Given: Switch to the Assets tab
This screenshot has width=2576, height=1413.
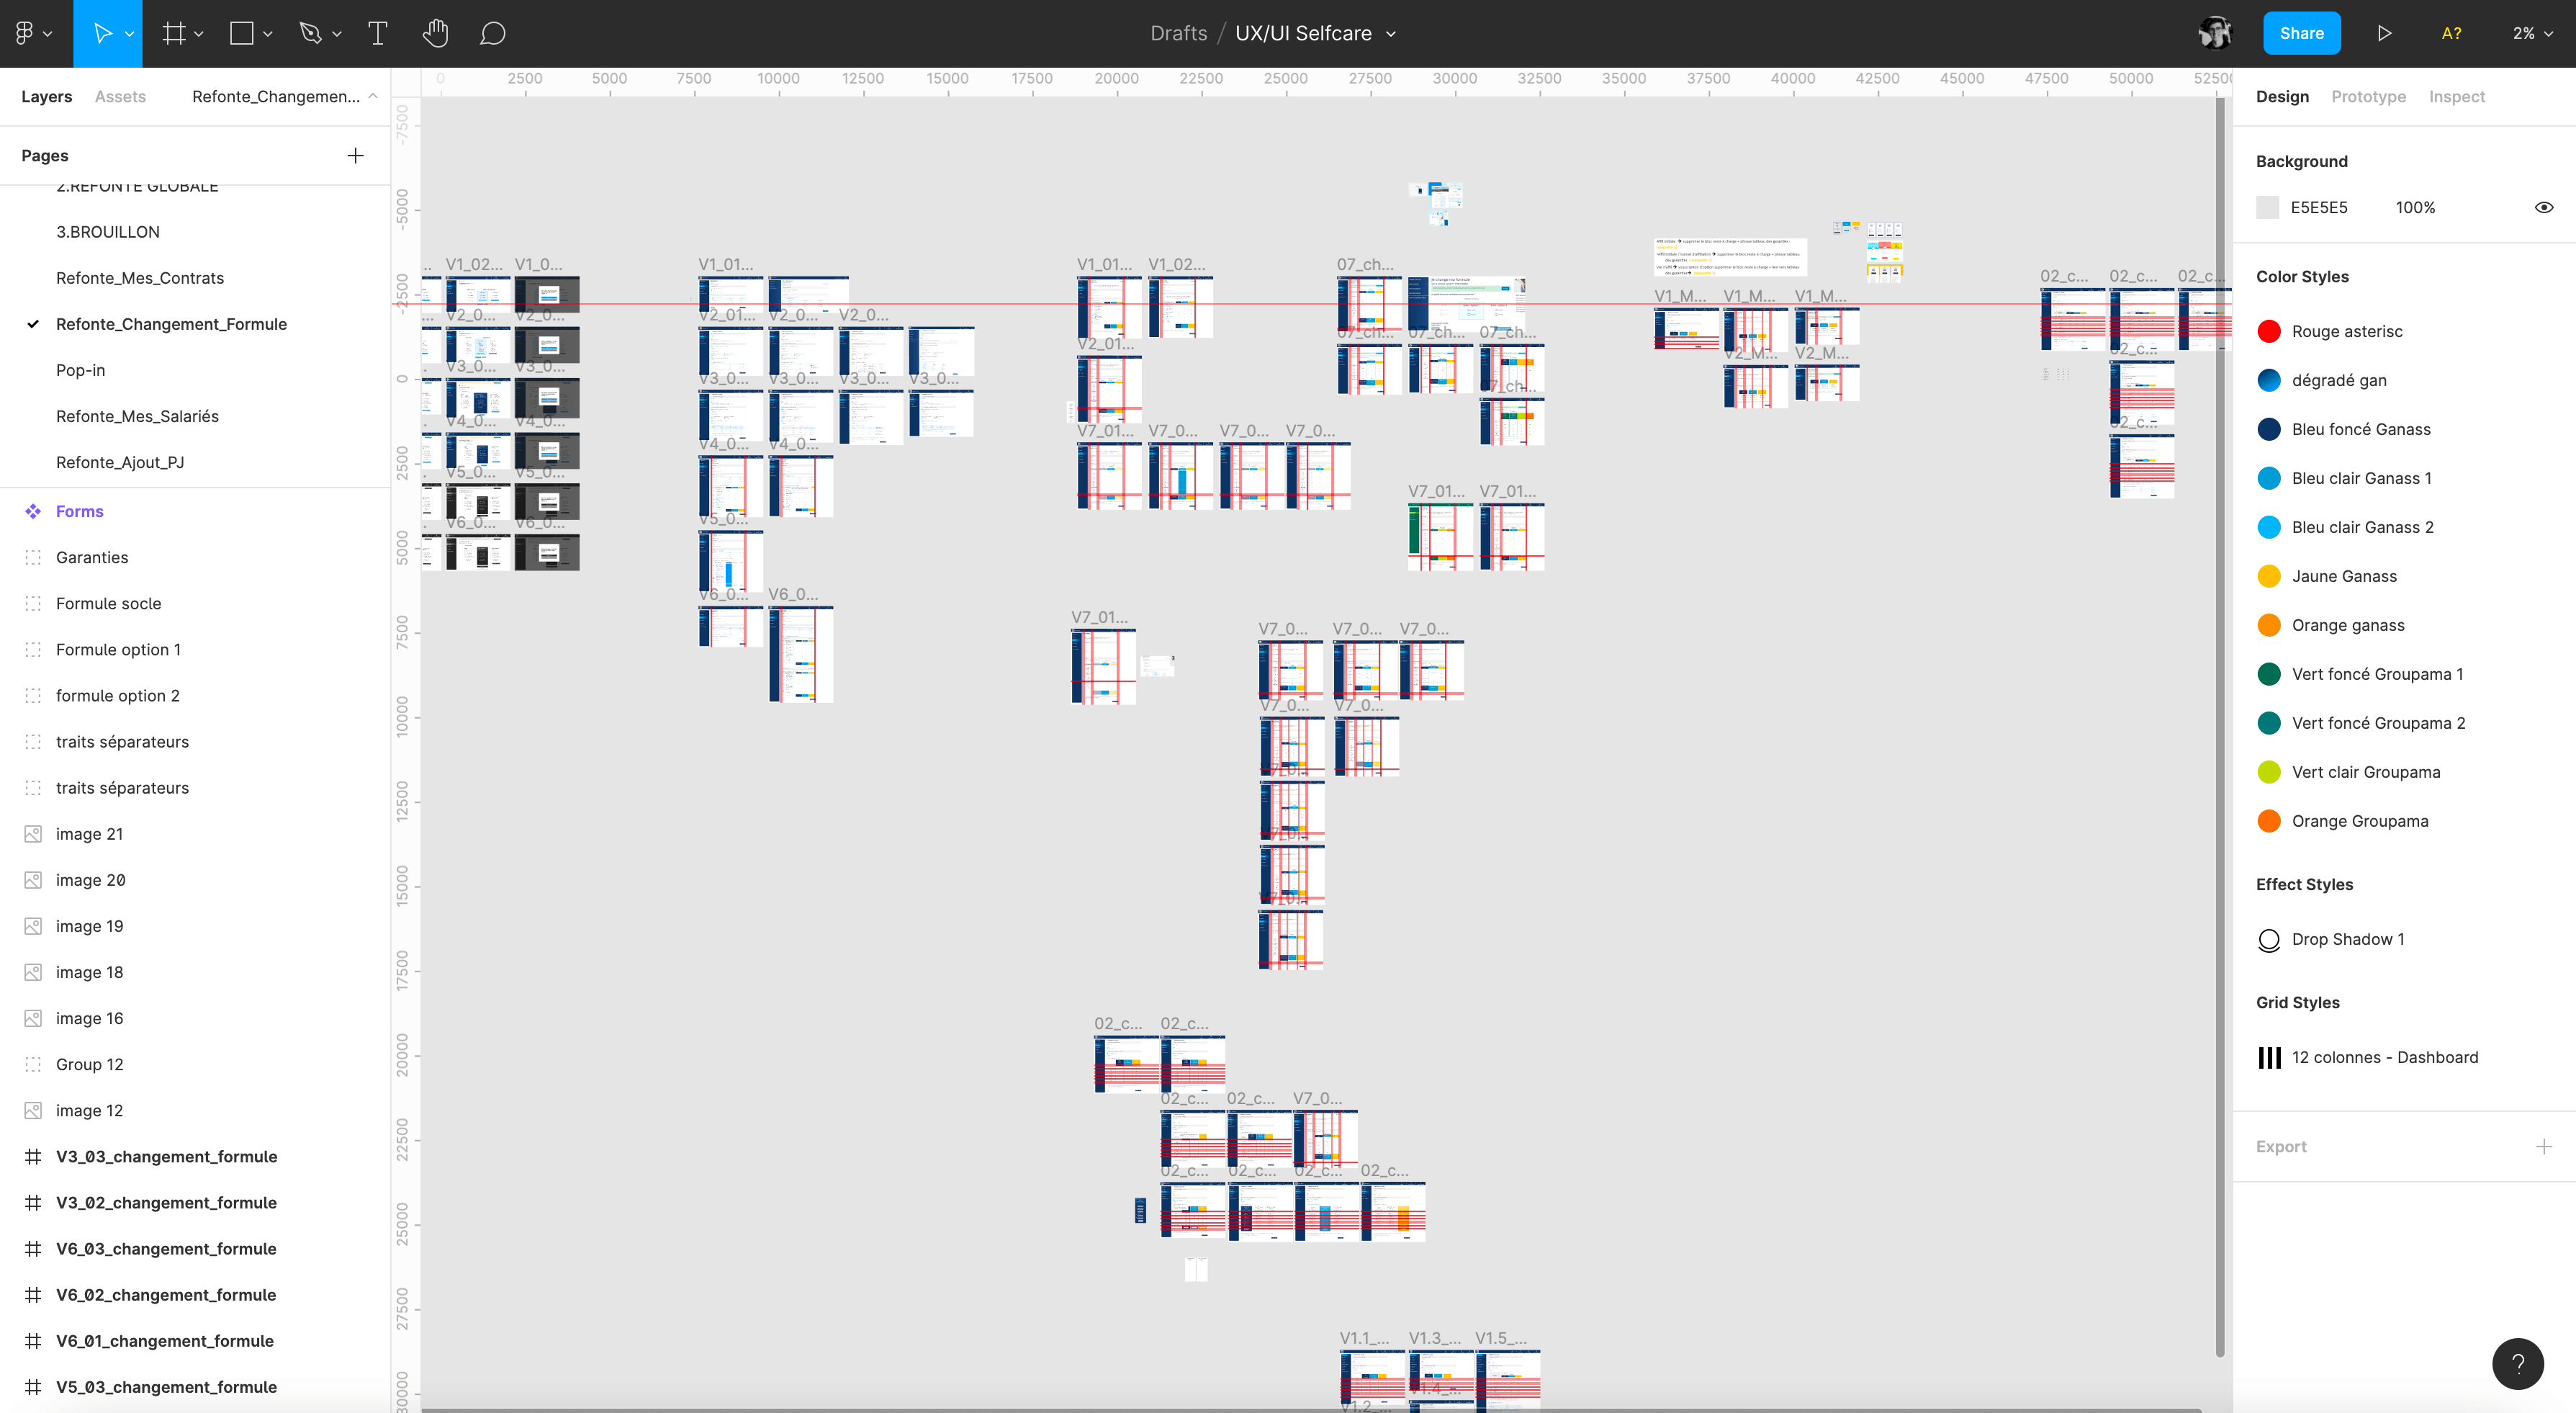Looking at the screenshot, I should tap(120, 96).
